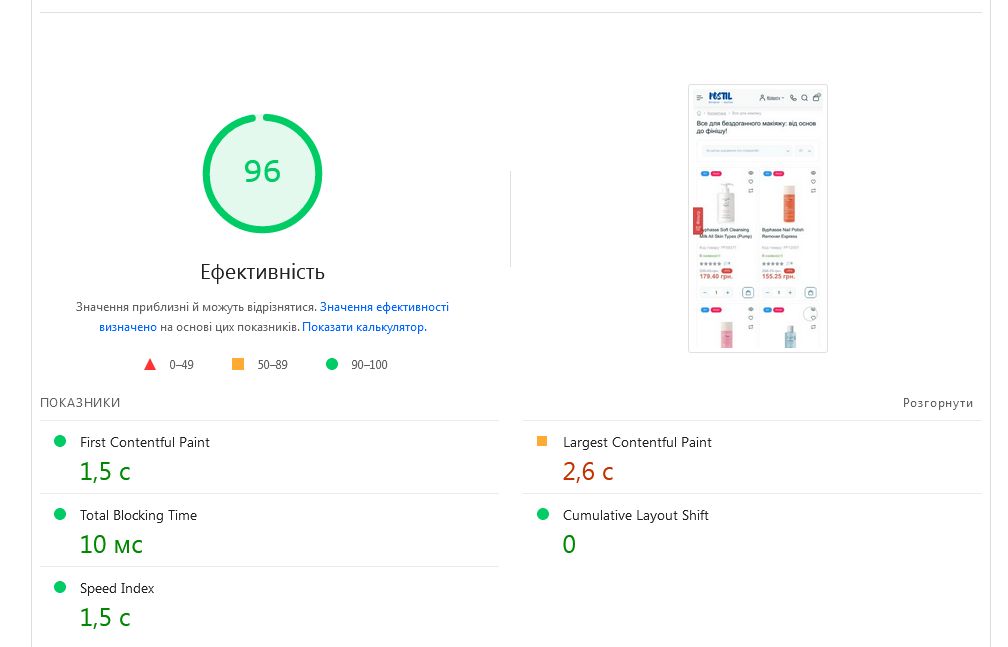This screenshot has height=647, width=1008.
Task: Click the green dot beside Total Blocking Time
Action: click(59, 514)
